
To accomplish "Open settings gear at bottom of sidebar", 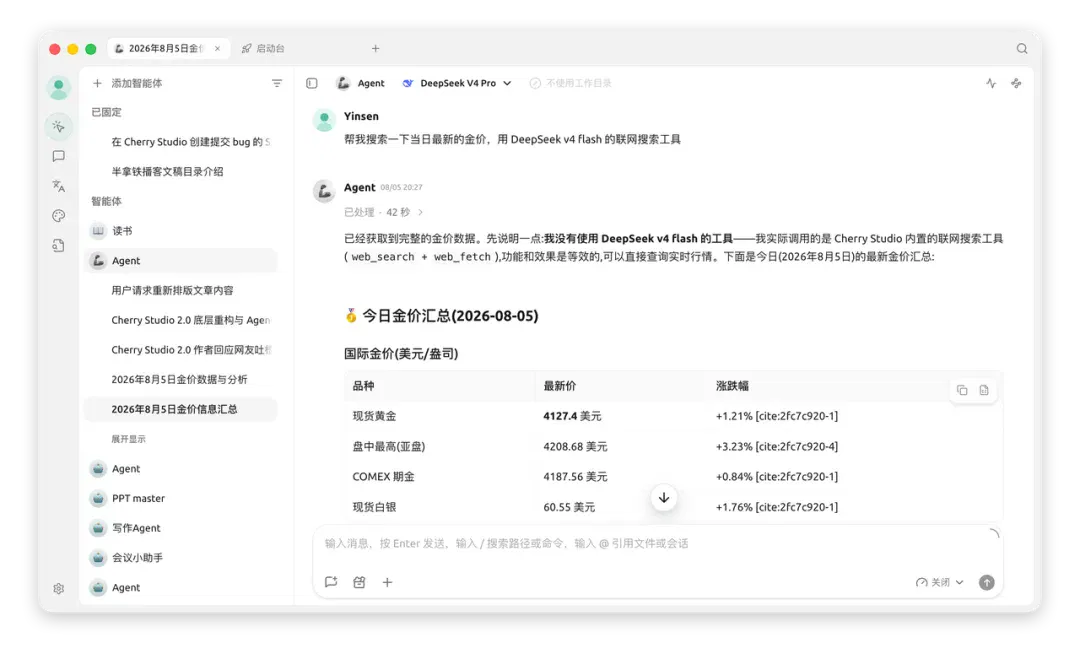I will point(59,589).
